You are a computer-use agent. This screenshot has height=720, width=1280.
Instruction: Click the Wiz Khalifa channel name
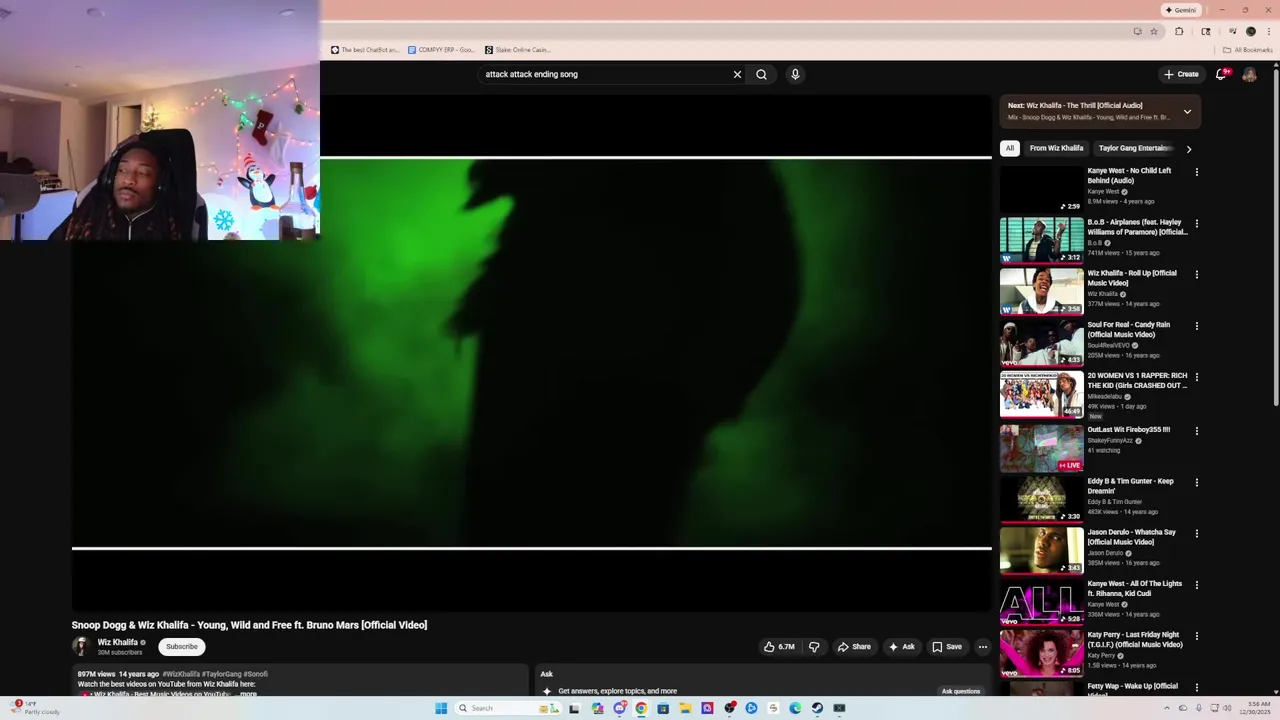point(117,643)
